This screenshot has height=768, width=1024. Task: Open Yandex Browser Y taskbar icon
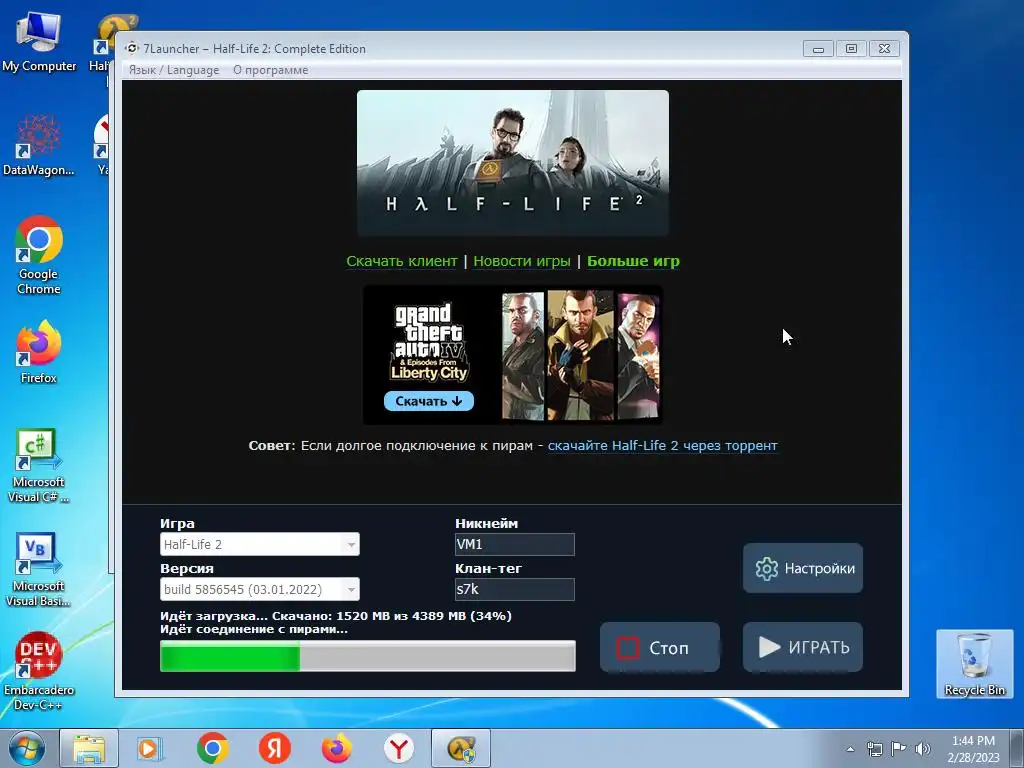[x=398, y=748]
